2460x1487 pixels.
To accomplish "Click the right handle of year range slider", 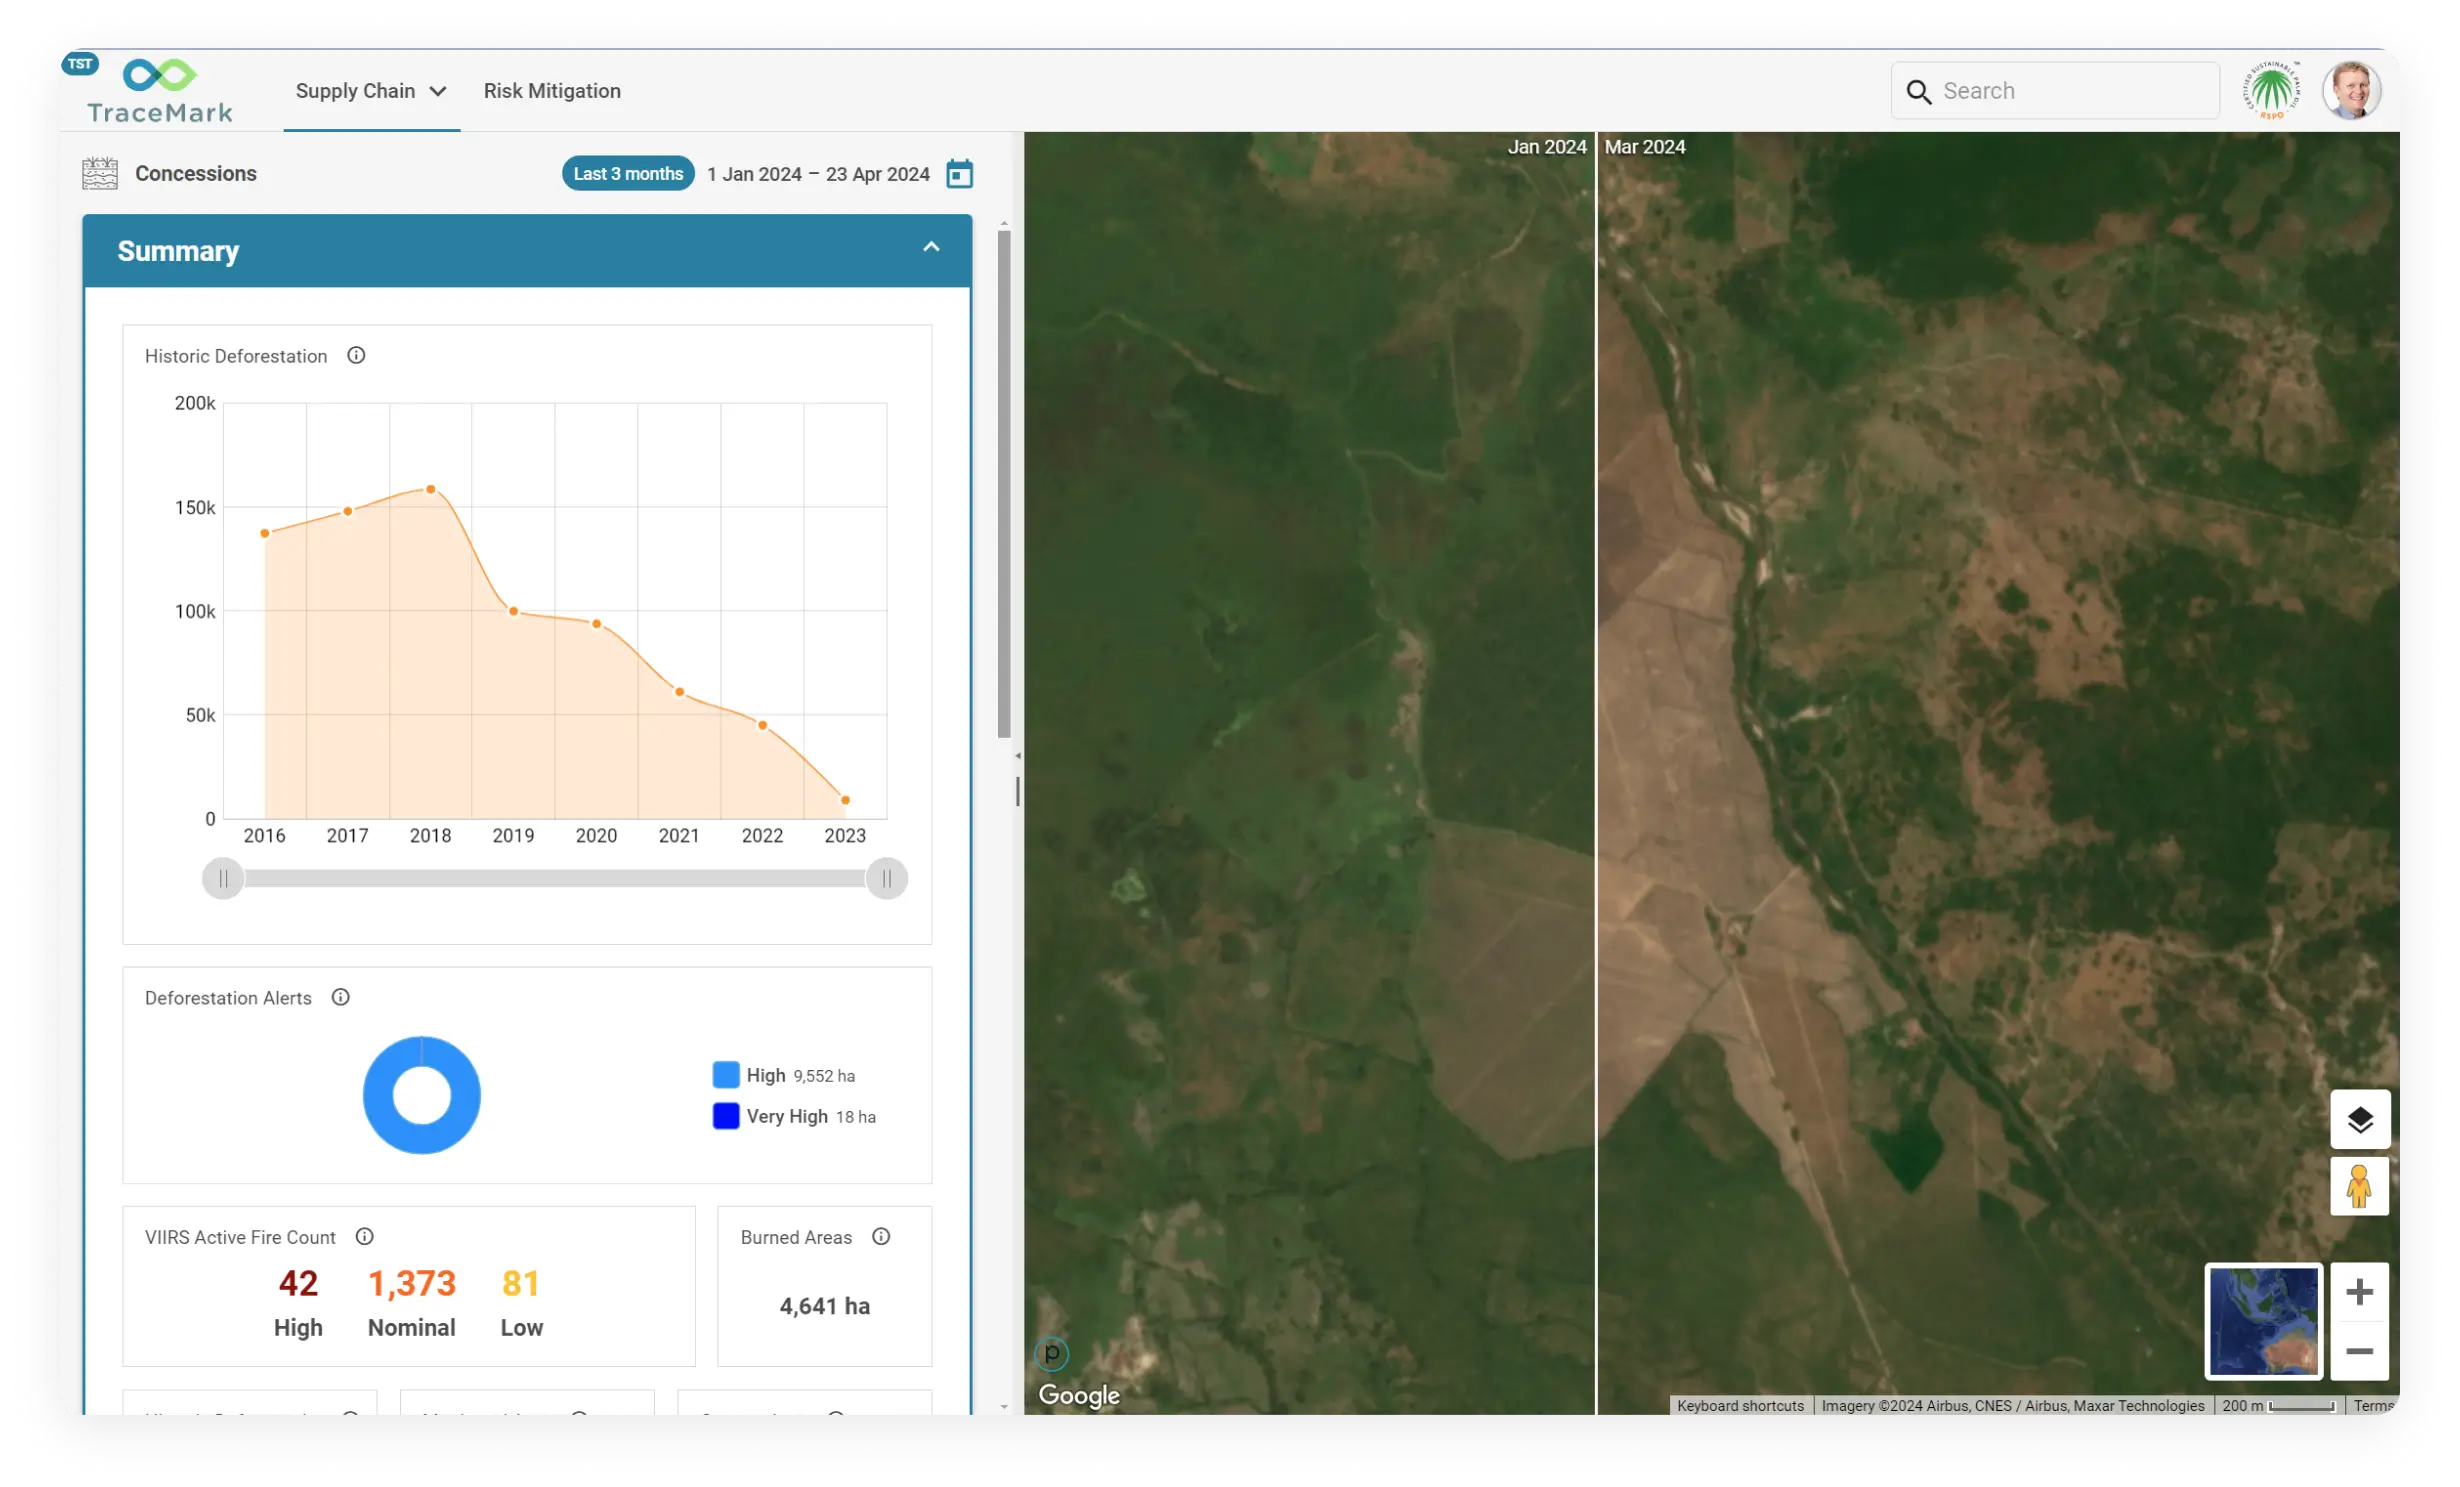I will click(886, 878).
